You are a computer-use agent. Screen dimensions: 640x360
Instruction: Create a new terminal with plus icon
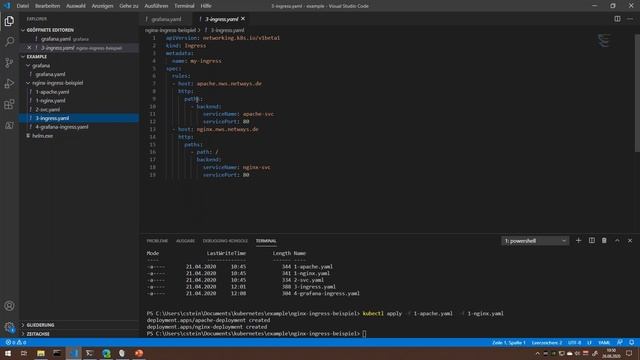point(578,241)
